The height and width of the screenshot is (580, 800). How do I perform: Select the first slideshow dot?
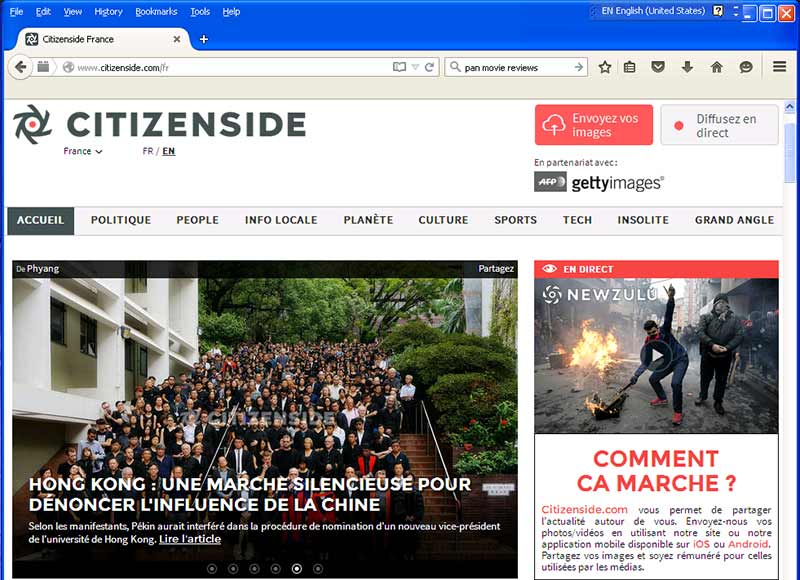(212, 568)
